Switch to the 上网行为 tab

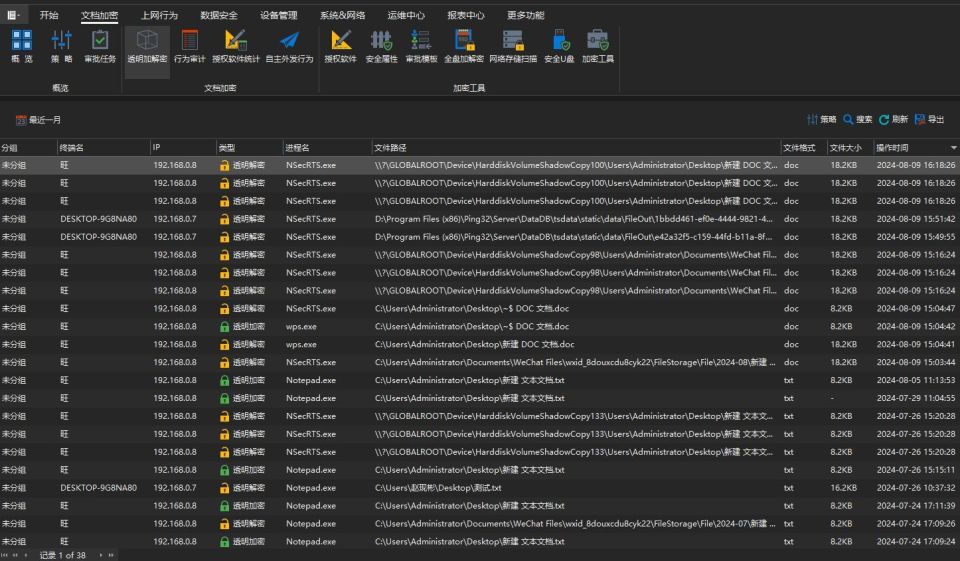[x=159, y=15]
